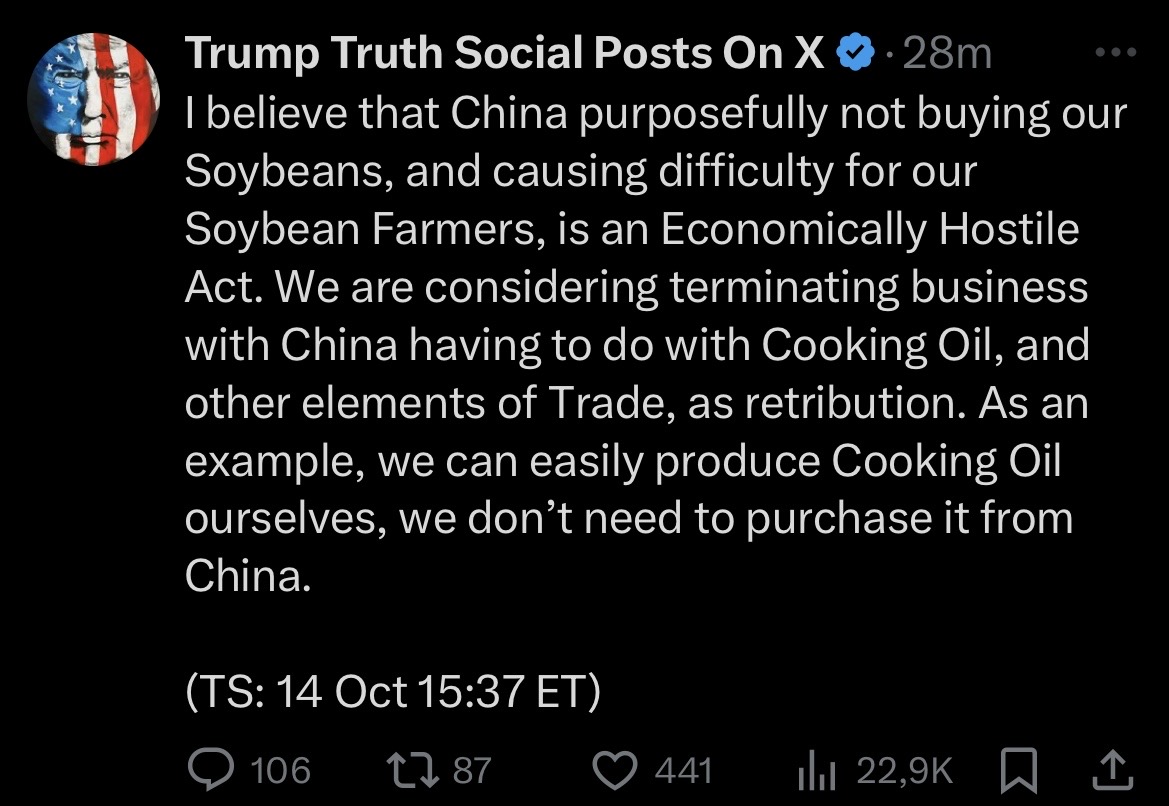Screen dimensions: 1169x806
Task: Click the 22,9K views count
Action: (x=904, y=770)
